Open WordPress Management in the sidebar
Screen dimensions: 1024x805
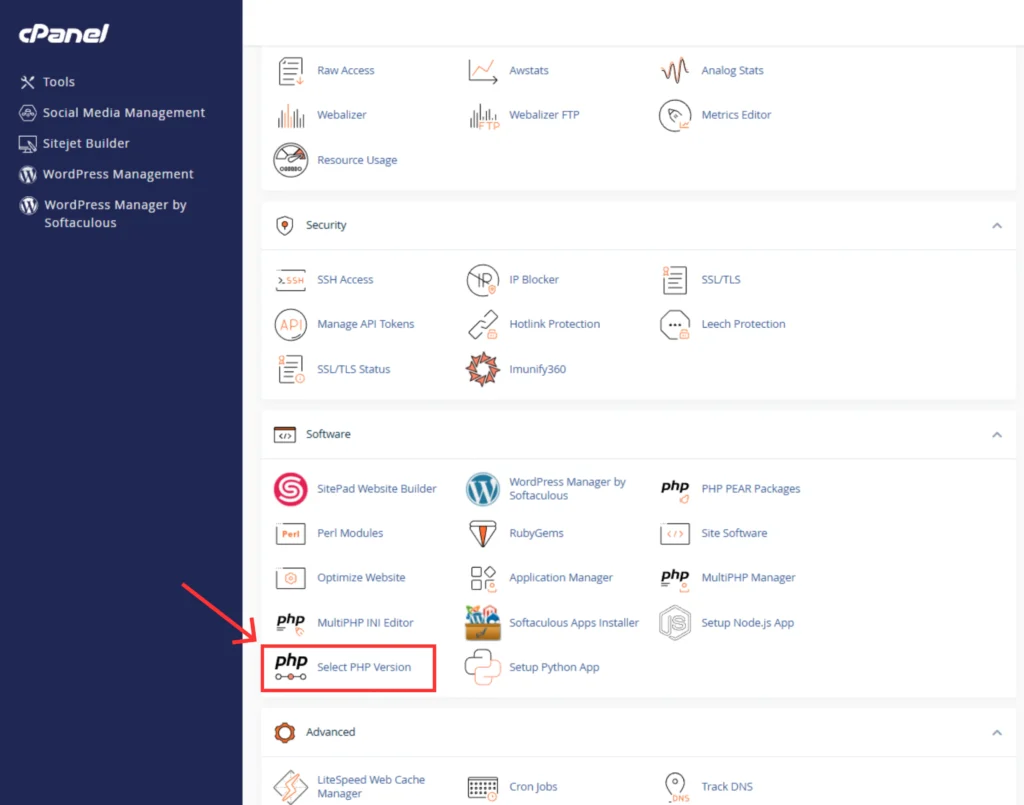pos(106,174)
